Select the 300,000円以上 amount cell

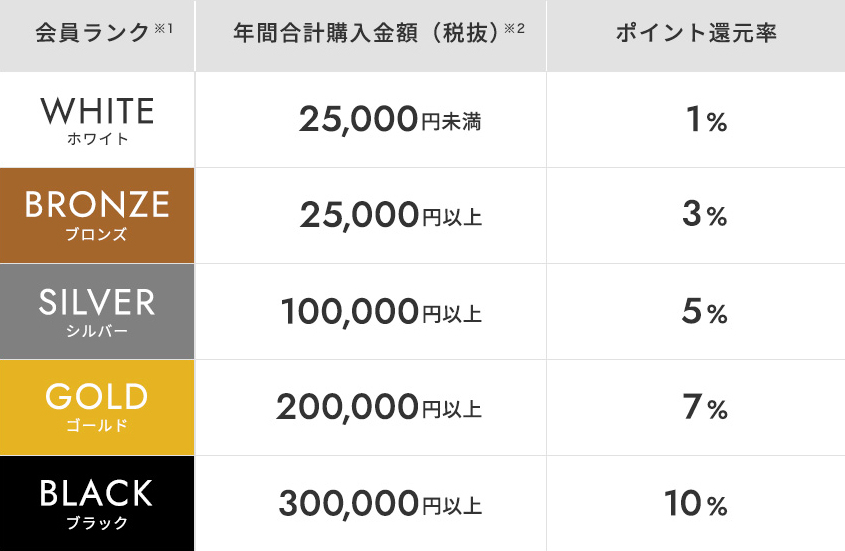tap(380, 504)
